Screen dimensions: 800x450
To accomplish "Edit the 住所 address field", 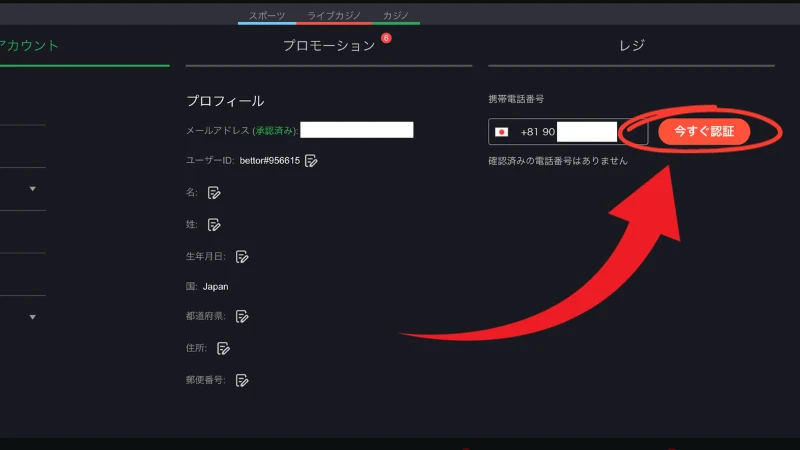I will [223, 348].
